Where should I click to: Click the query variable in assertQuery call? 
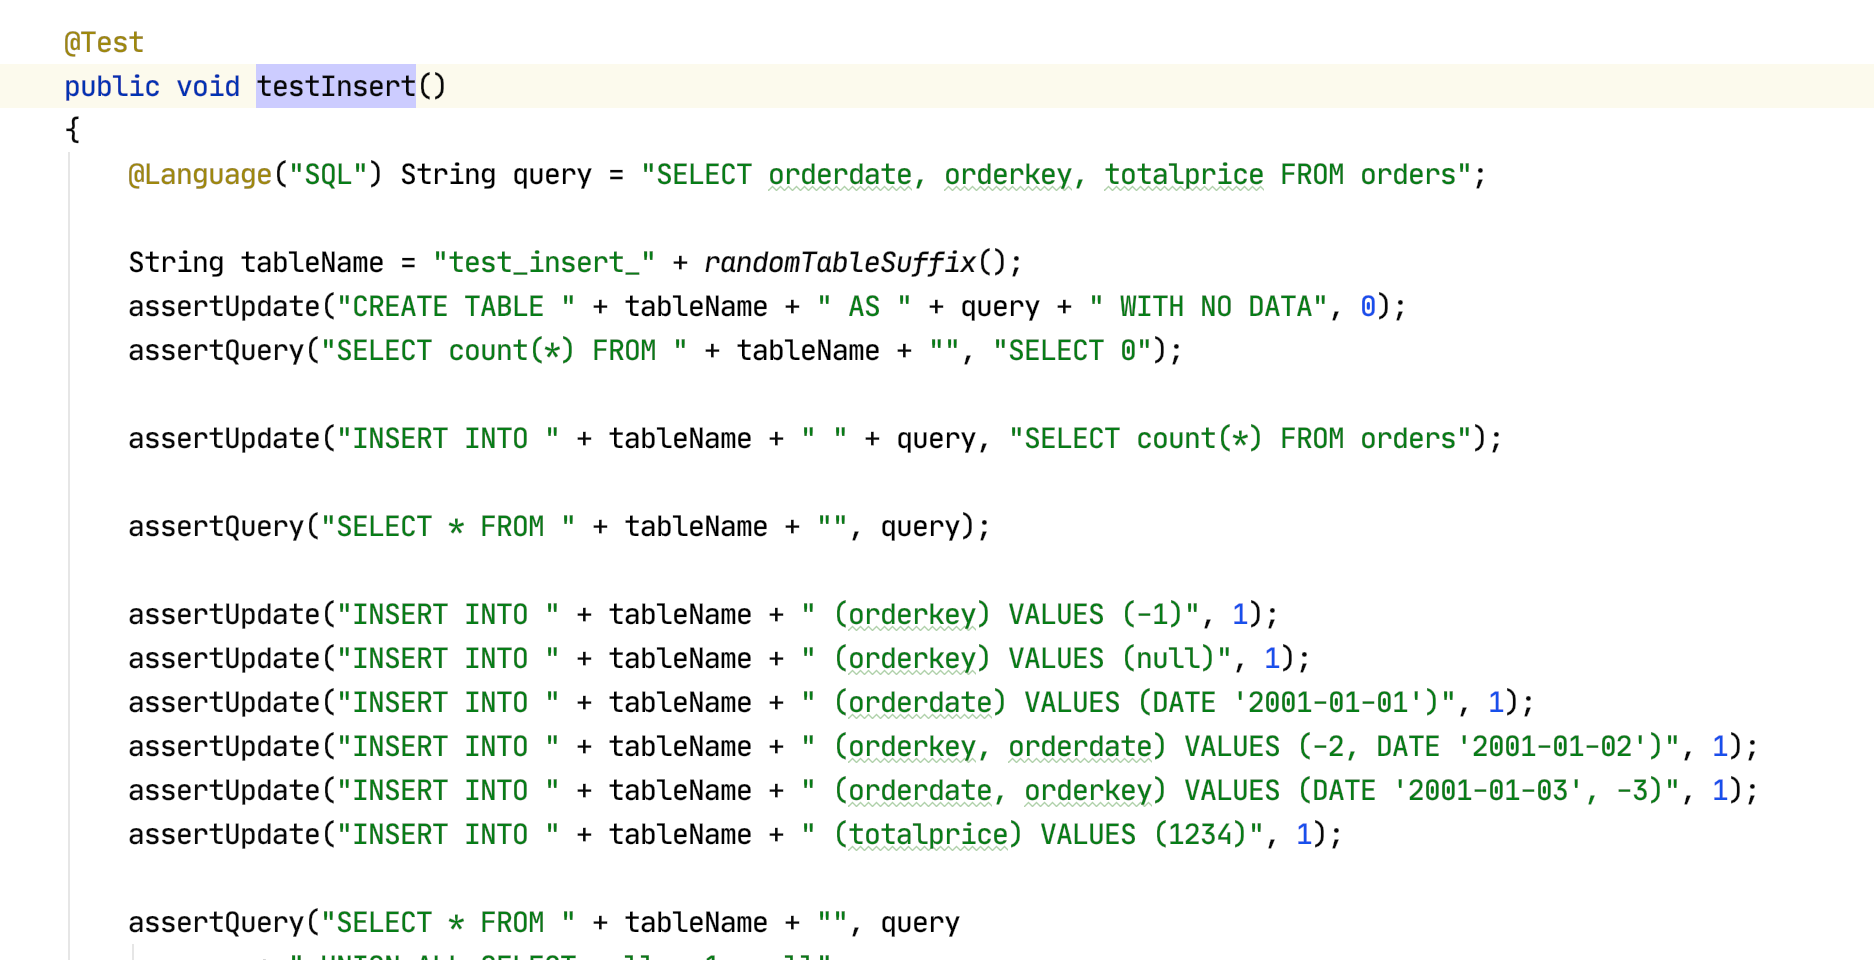pyautogui.click(x=918, y=526)
